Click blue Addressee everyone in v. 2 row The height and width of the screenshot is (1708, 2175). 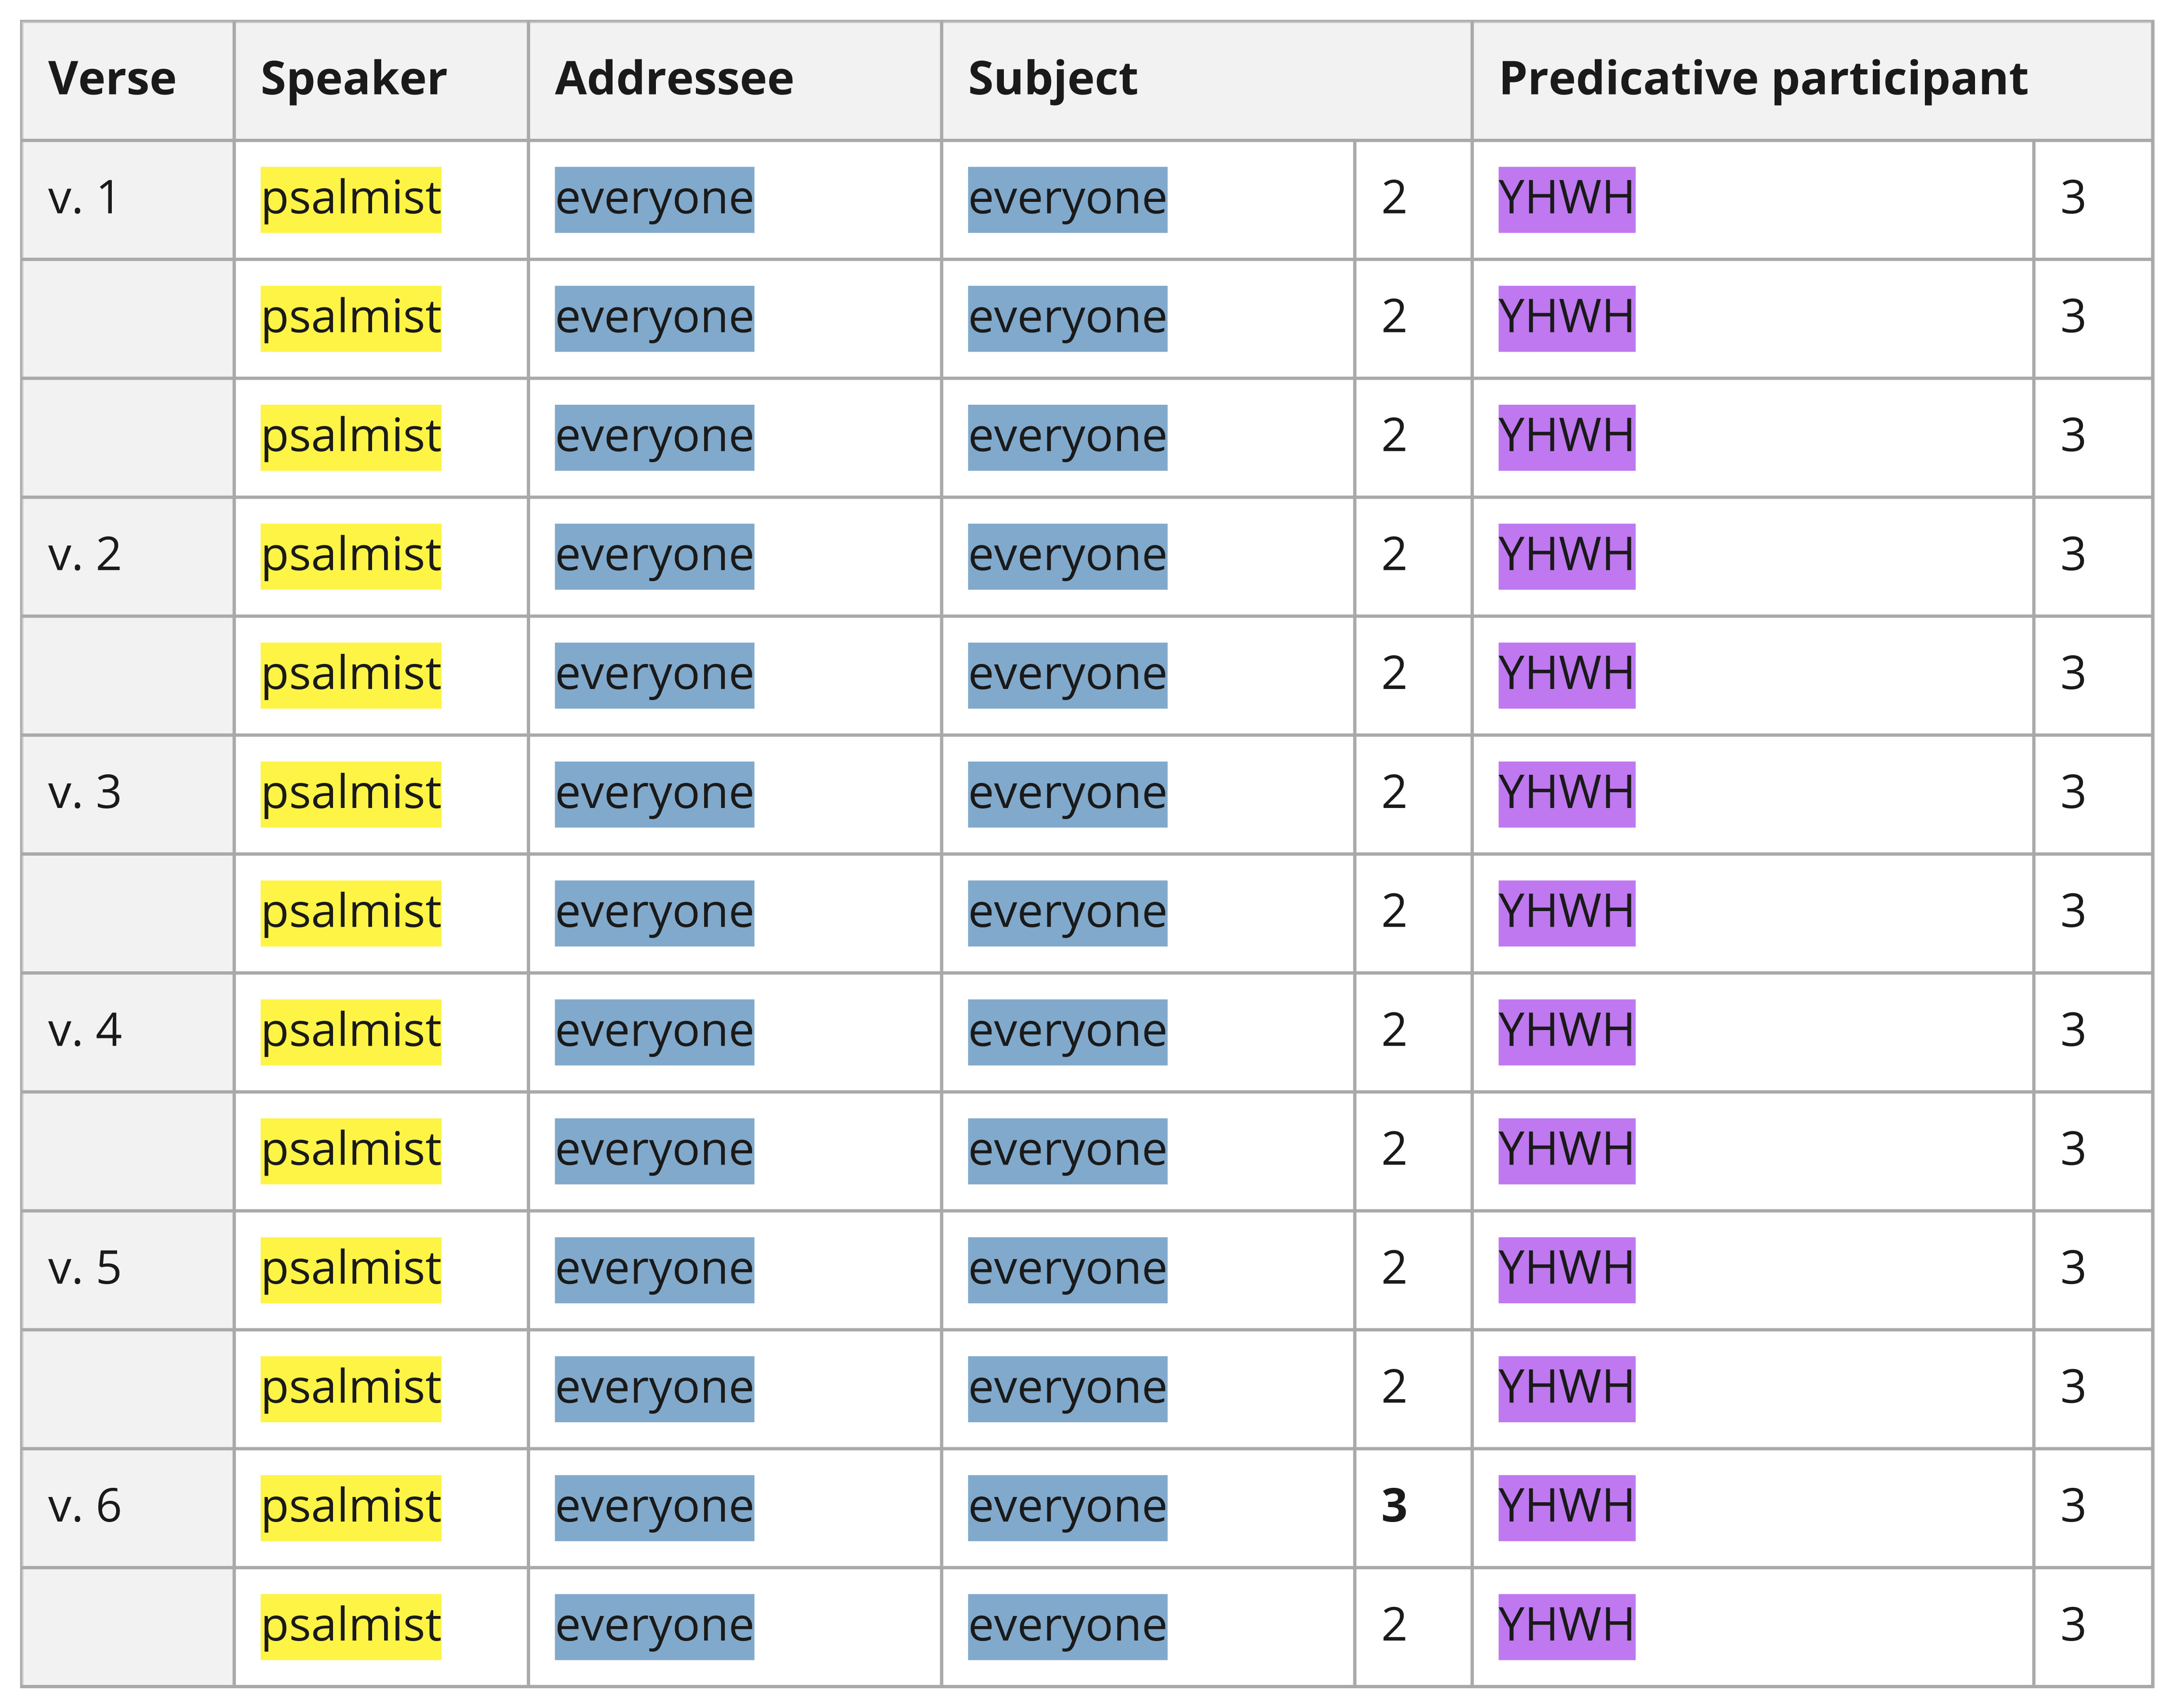654,556
